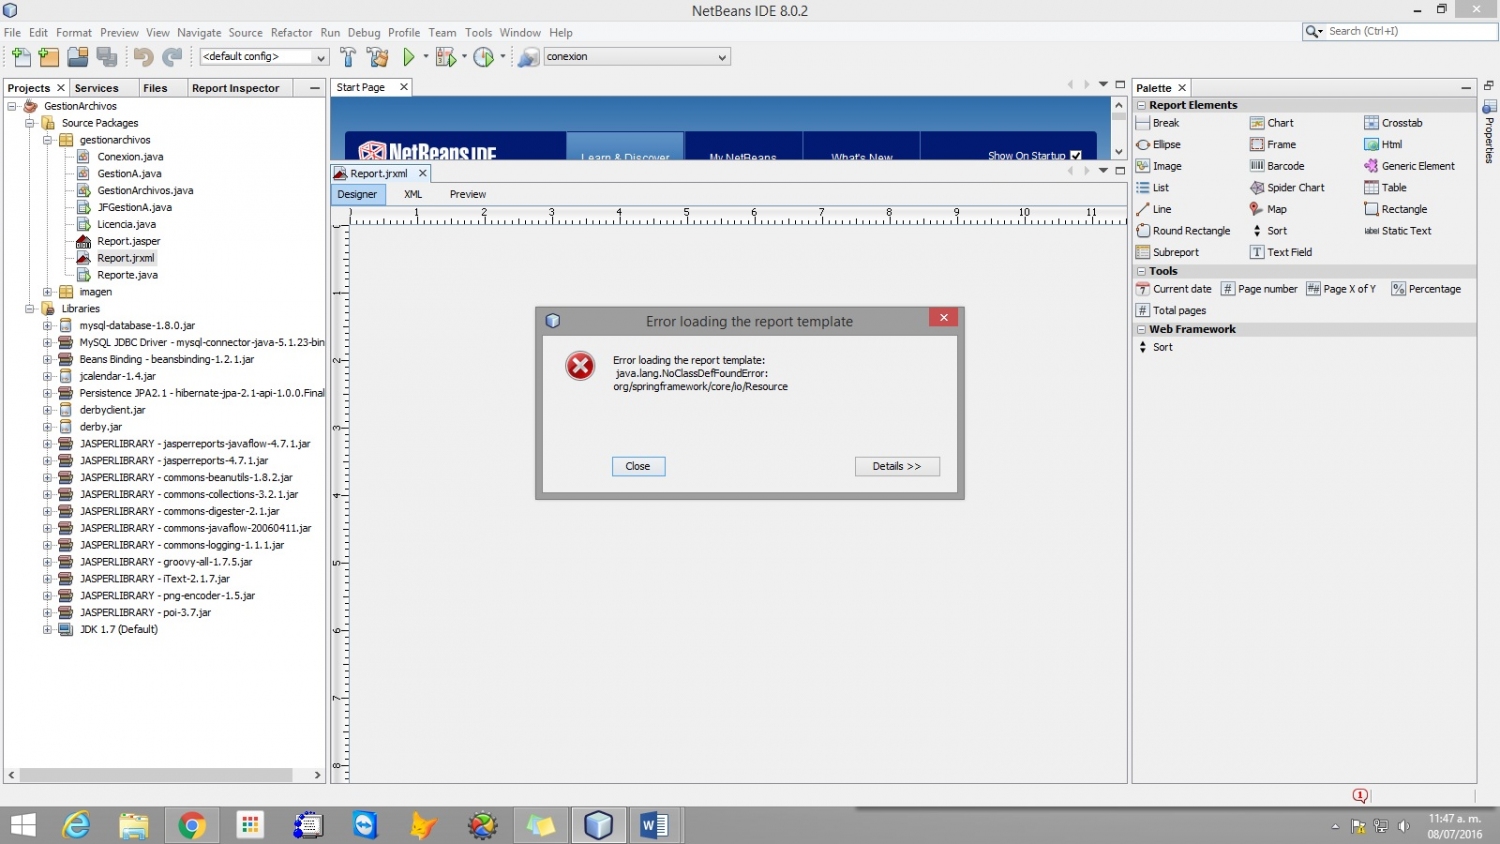Run the project with green arrow
Image resolution: width=1500 pixels, height=844 pixels.
coord(409,57)
